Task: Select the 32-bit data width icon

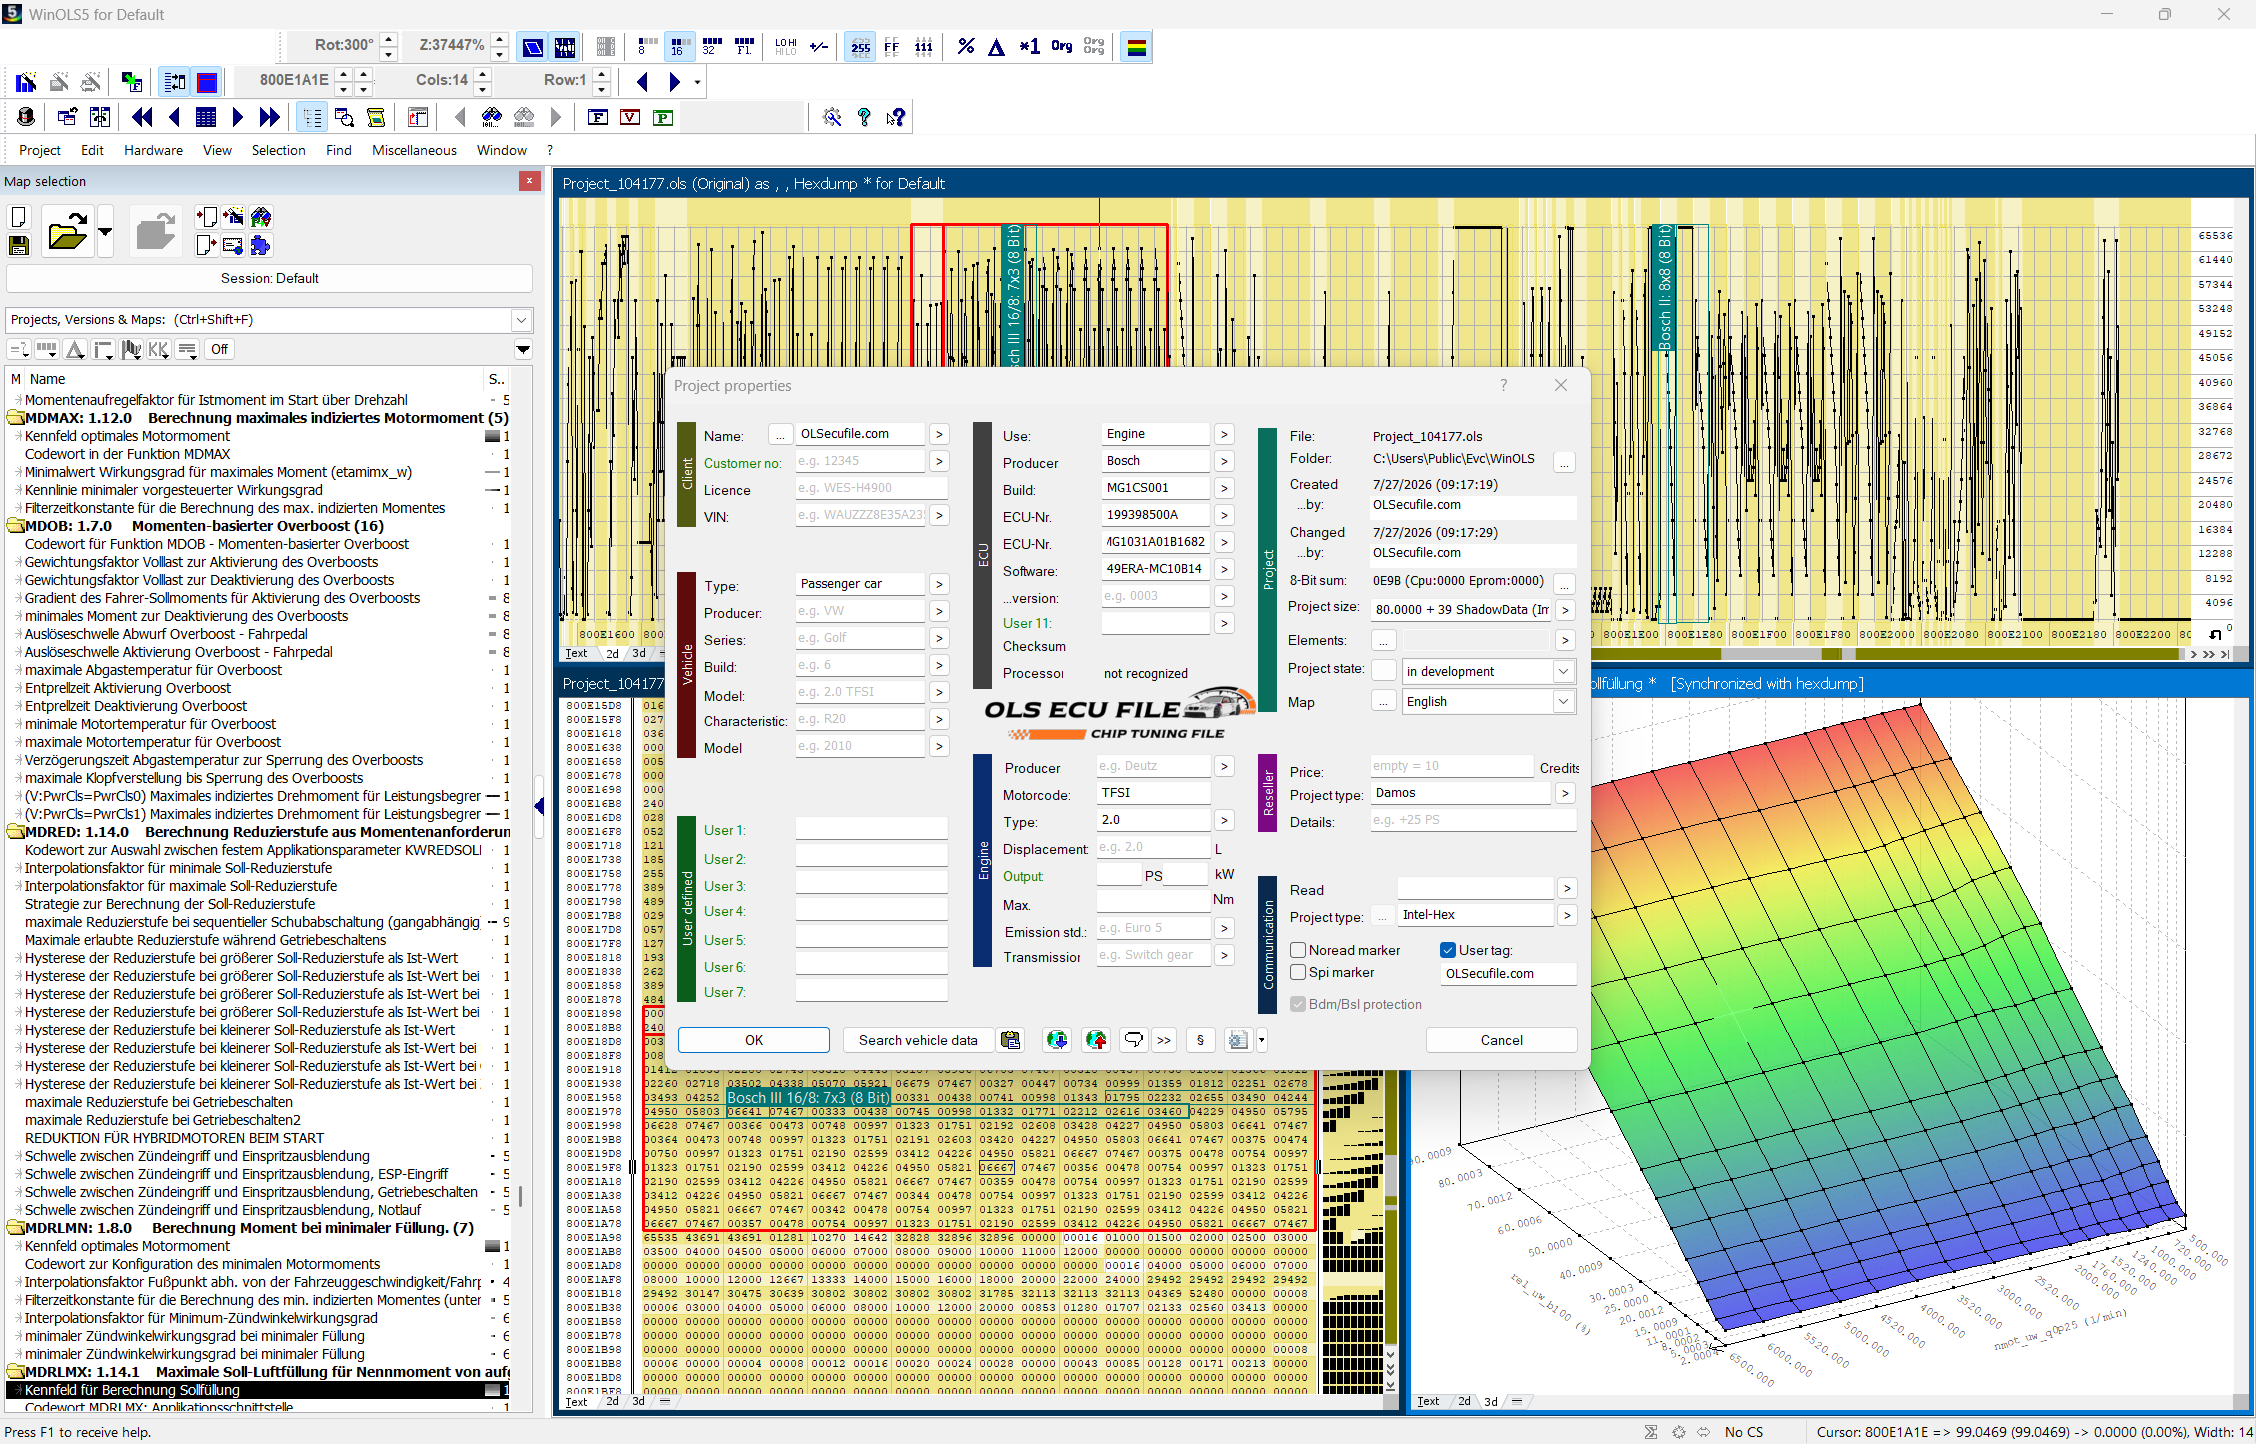Action: tap(711, 46)
